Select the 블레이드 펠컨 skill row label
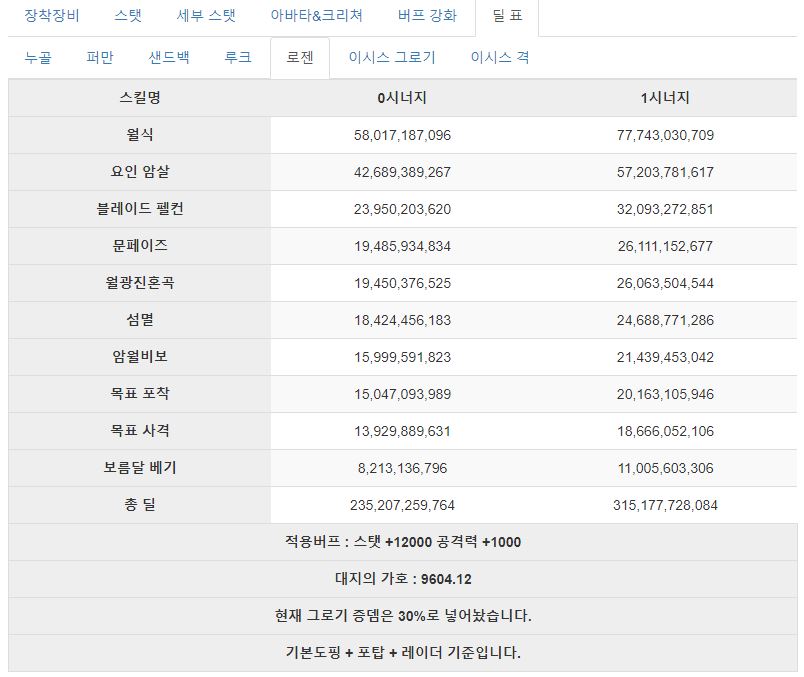 click(x=139, y=209)
